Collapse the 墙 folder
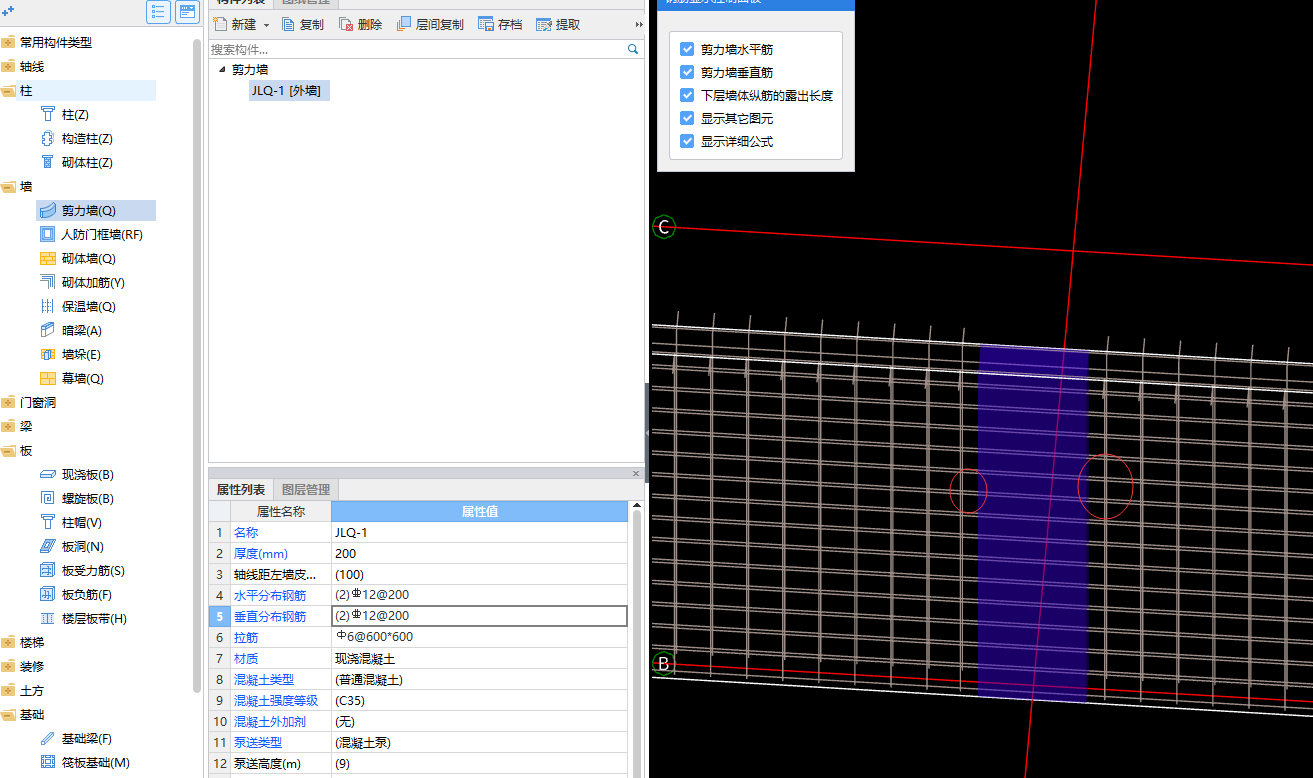1313x778 pixels. tap(9, 187)
